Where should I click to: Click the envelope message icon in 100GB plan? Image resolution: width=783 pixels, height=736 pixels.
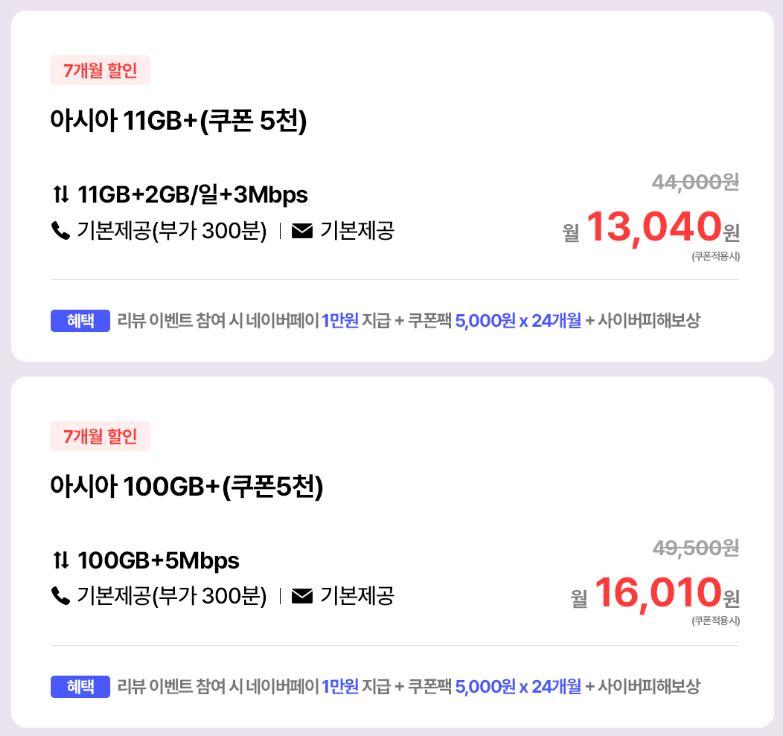coord(302,597)
